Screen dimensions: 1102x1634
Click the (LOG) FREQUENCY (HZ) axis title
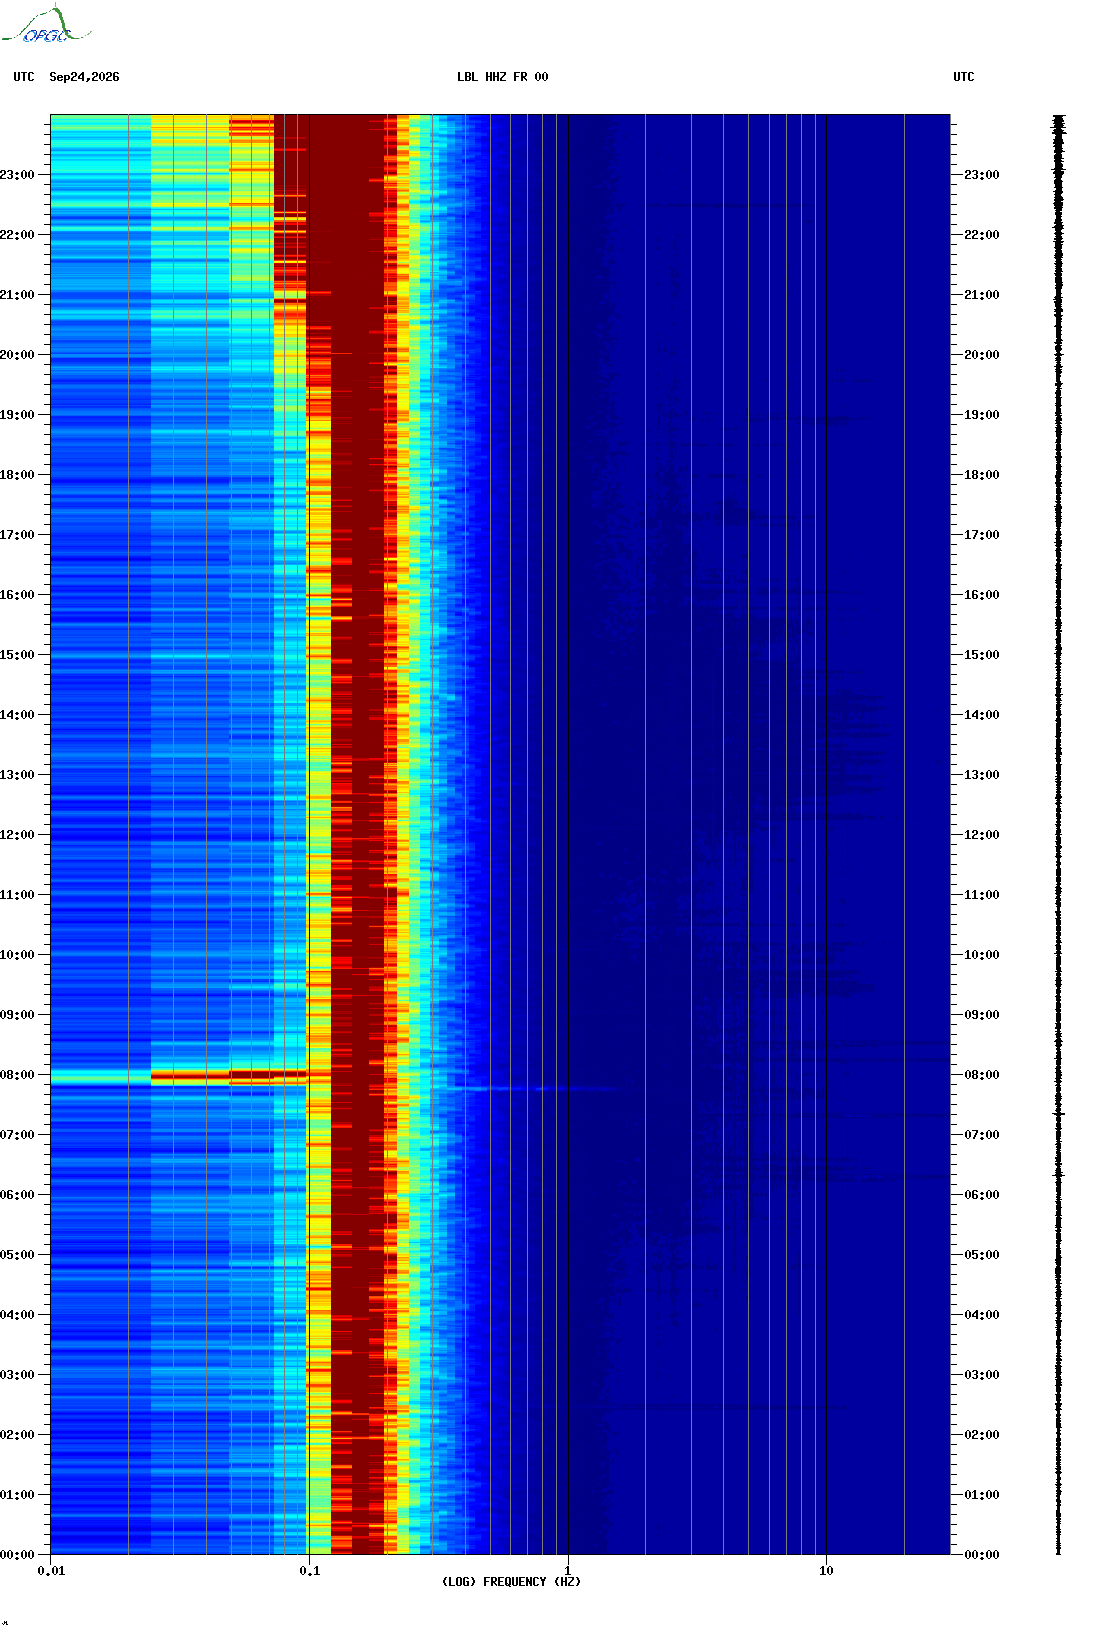pyautogui.click(x=511, y=1582)
